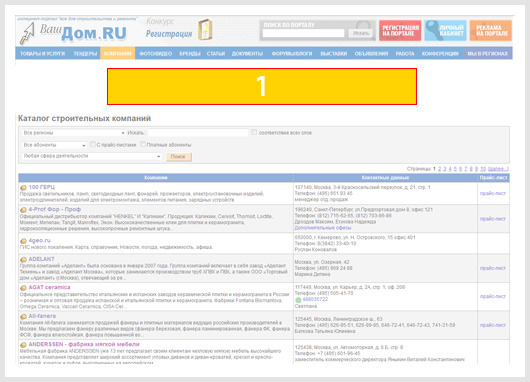
Task: Click the Поиск catalog button
Action: coord(178,157)
